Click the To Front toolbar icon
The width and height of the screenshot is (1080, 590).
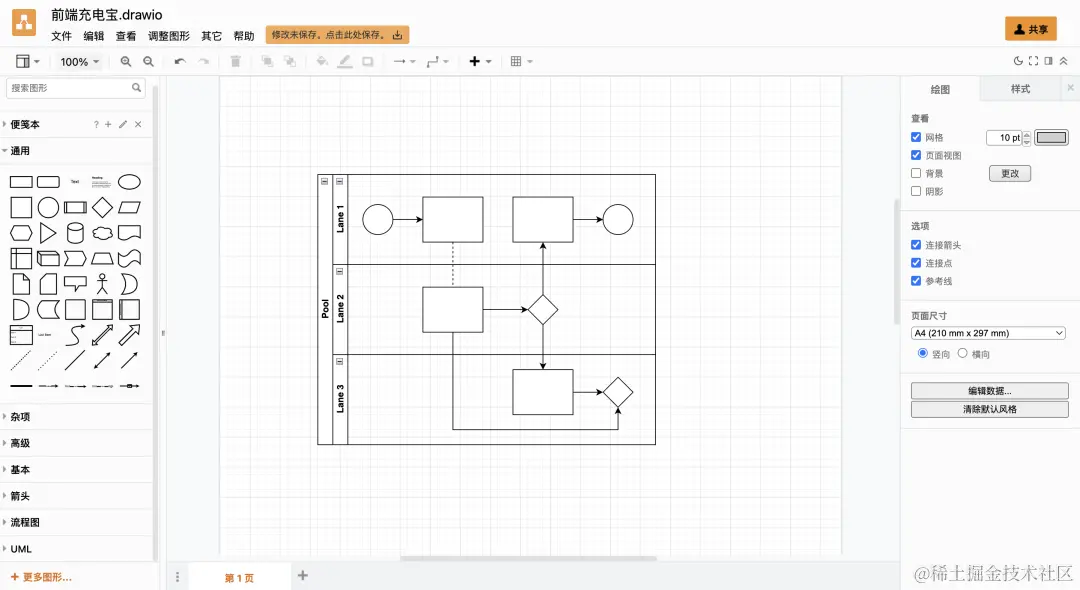[x=267, y=61]
